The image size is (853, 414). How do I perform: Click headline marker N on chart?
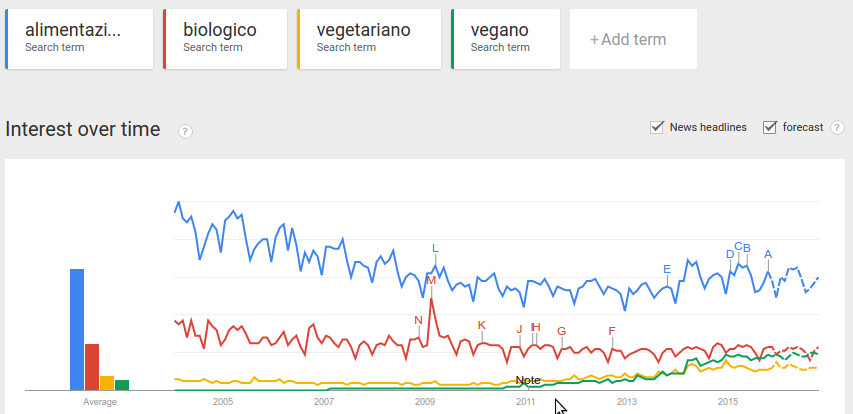pyautogui.click(x=418, y=320)
